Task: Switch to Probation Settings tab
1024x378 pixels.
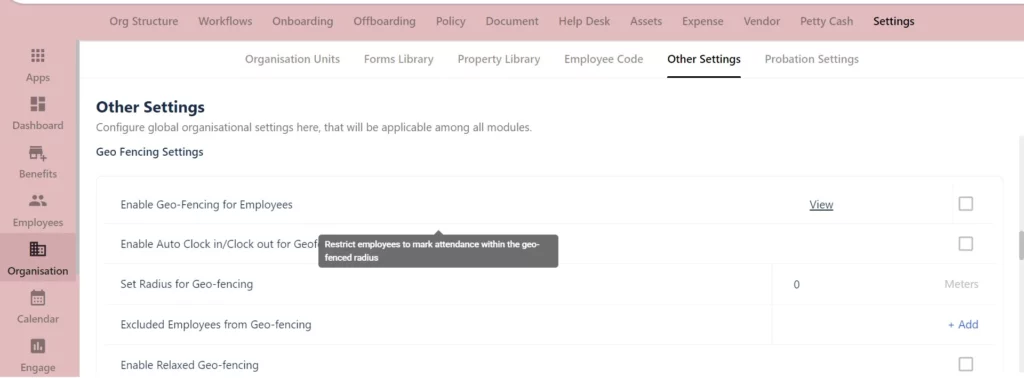Action: [x=812, y=59]
